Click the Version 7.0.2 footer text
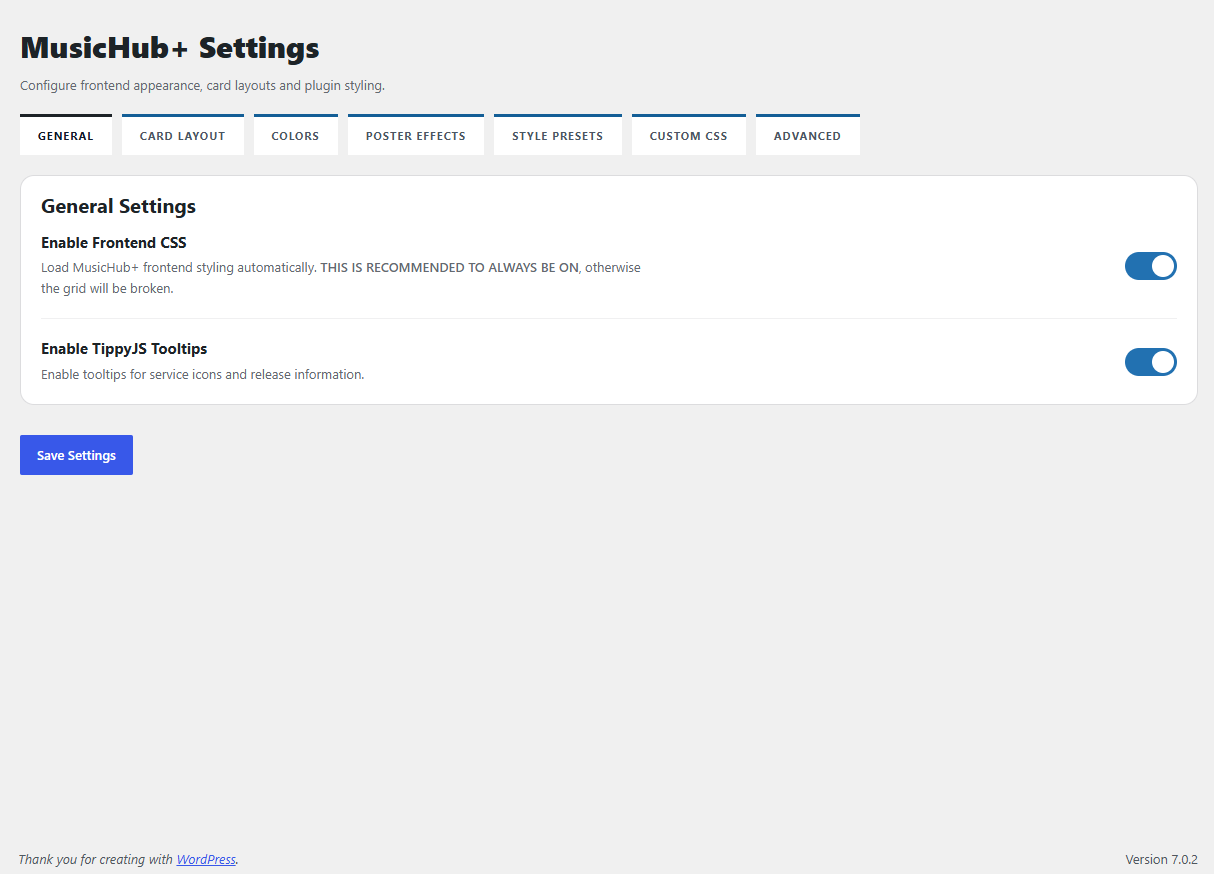 point(1161,859)
